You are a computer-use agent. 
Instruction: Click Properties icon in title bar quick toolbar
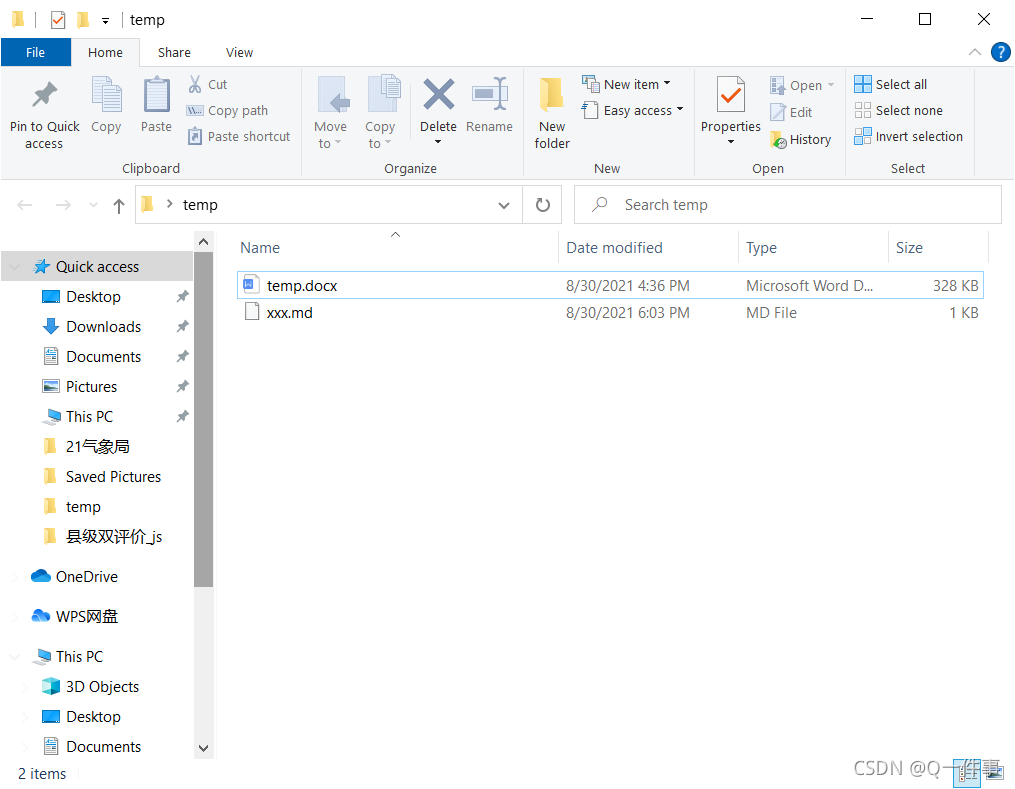(58, 20)
